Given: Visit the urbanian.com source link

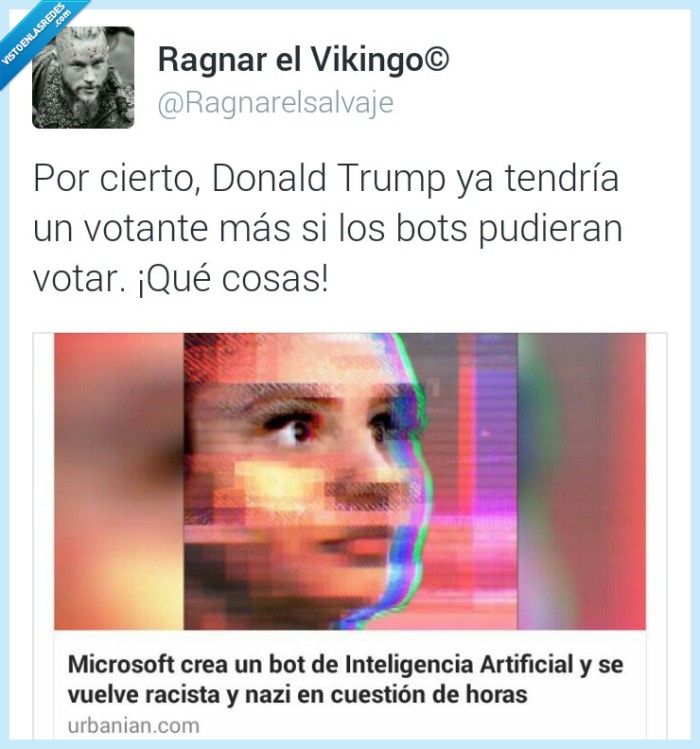Looking at the screenshot, I should point(133,726).
